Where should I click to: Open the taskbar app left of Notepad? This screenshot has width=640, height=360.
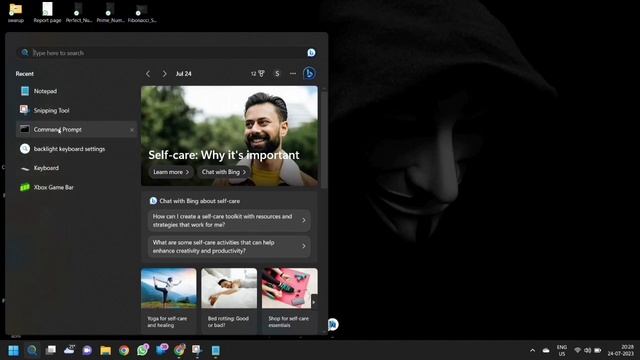pyautogui.click(x=197, y=350)
